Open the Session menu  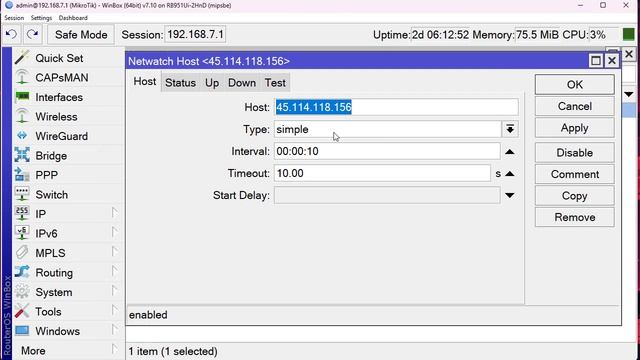[14, 18]
